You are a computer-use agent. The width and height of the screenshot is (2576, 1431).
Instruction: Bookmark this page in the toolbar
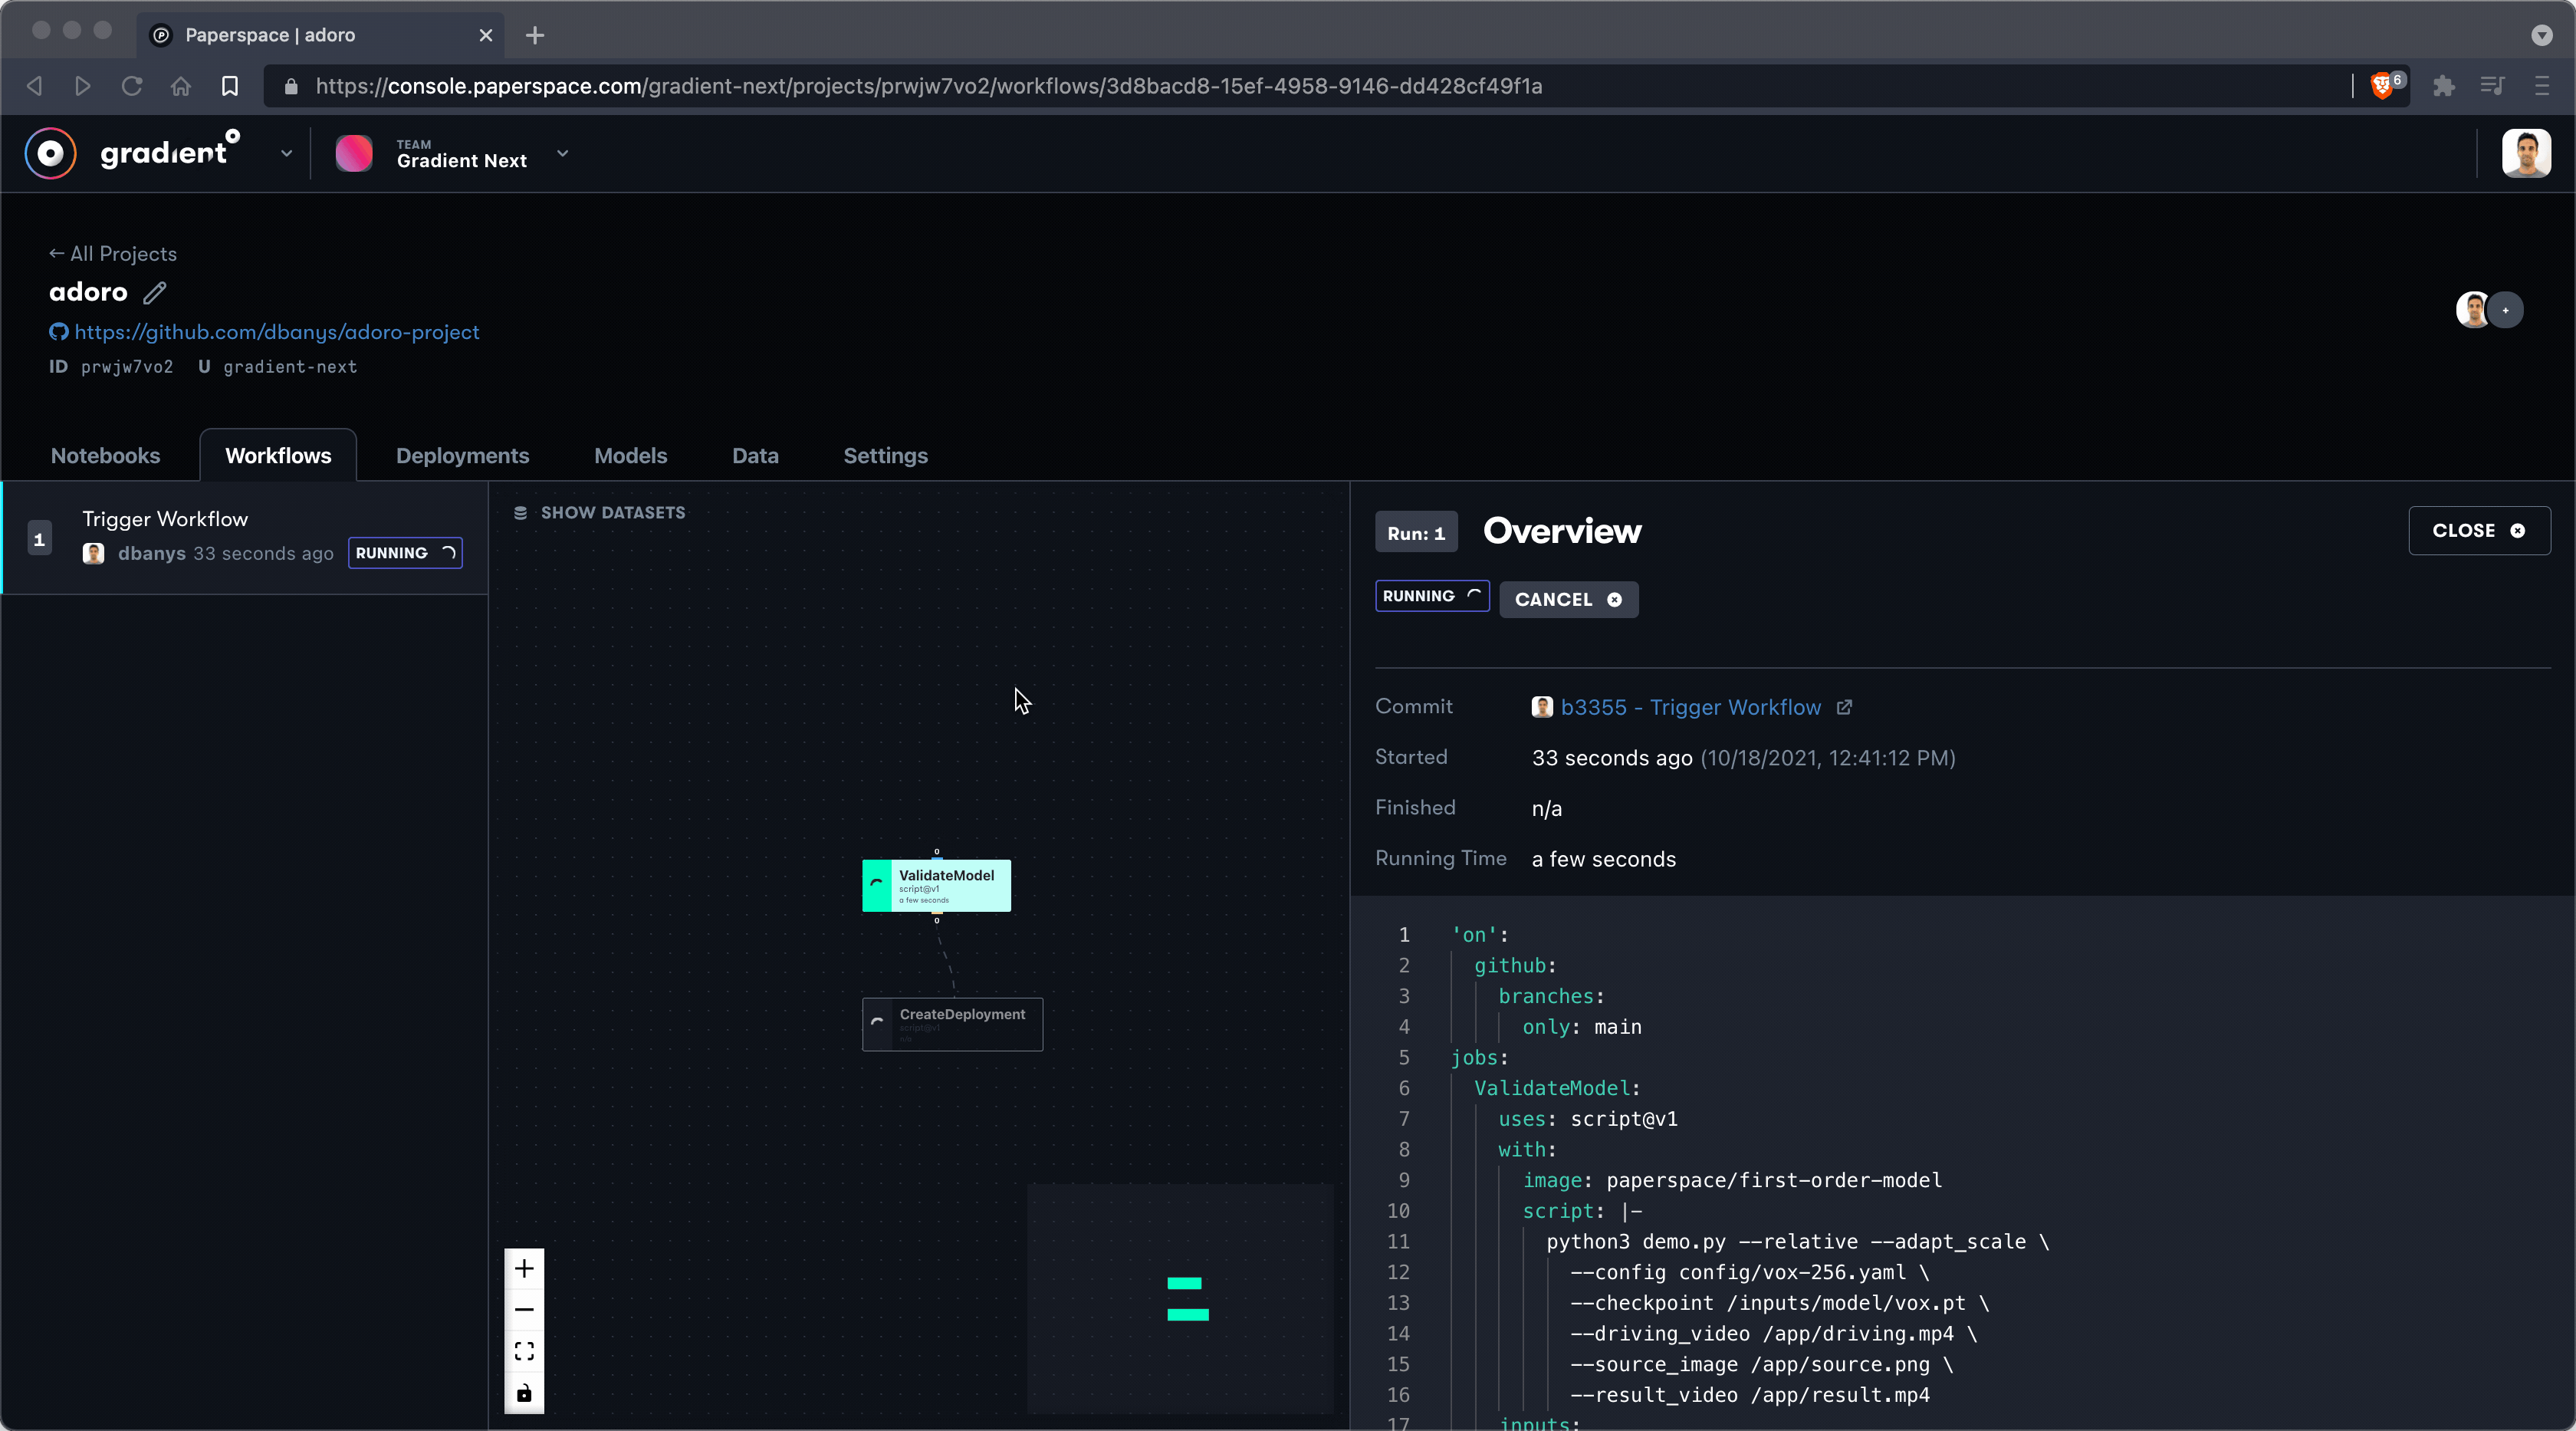pyautogui.click(x=230, y=86)
